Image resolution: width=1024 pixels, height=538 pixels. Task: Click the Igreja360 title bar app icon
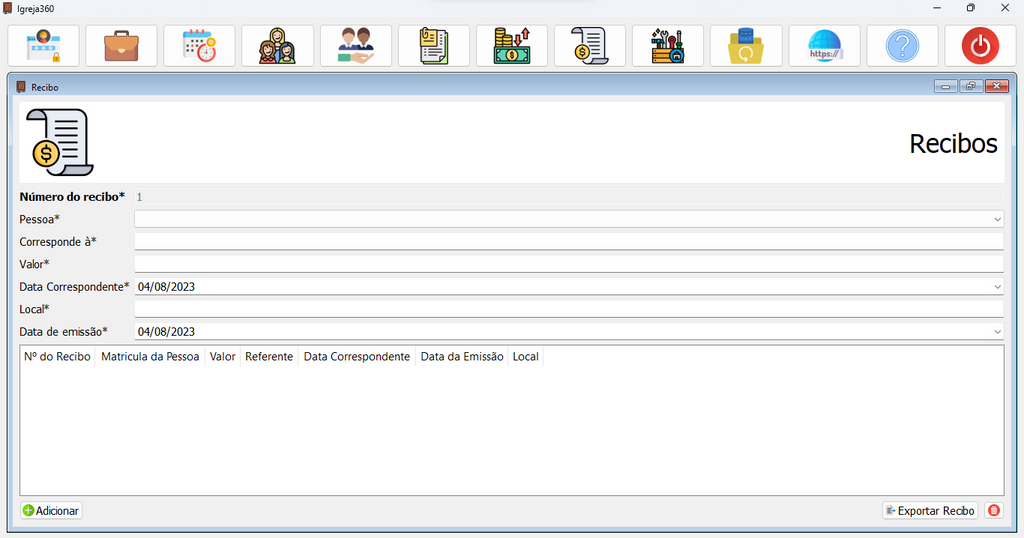click(x=8, y=8)
